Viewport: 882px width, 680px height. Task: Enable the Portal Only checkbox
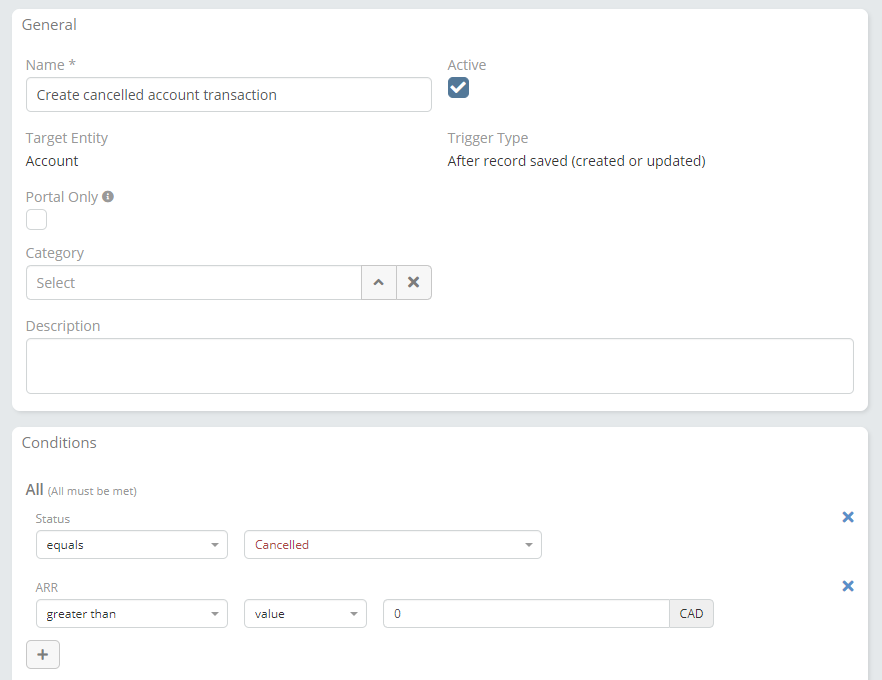point(36,219)
